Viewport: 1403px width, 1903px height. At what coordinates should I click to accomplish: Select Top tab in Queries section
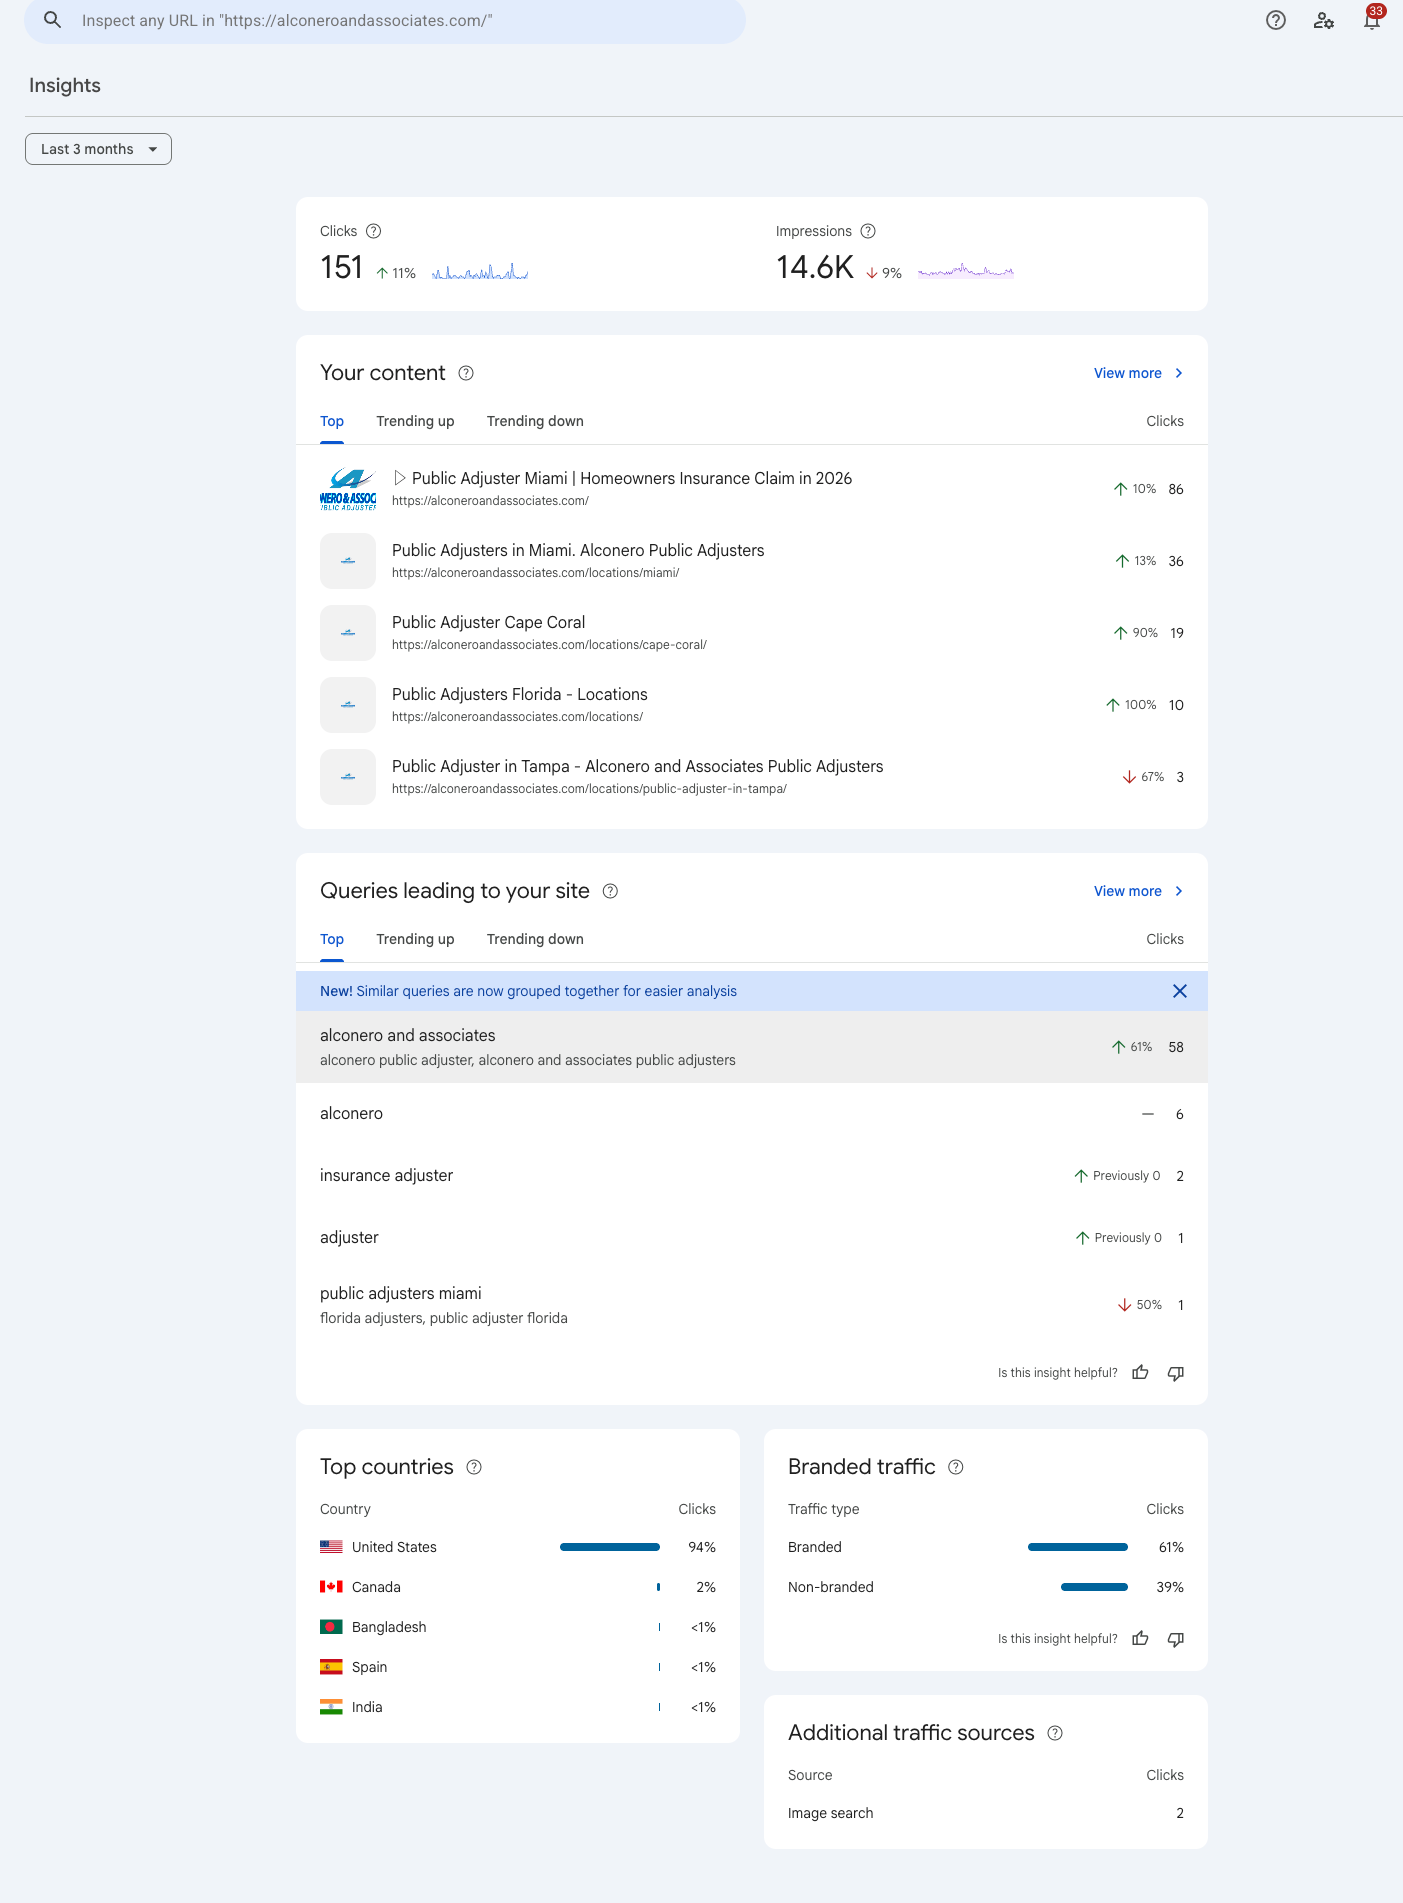(x=332, y=940)
